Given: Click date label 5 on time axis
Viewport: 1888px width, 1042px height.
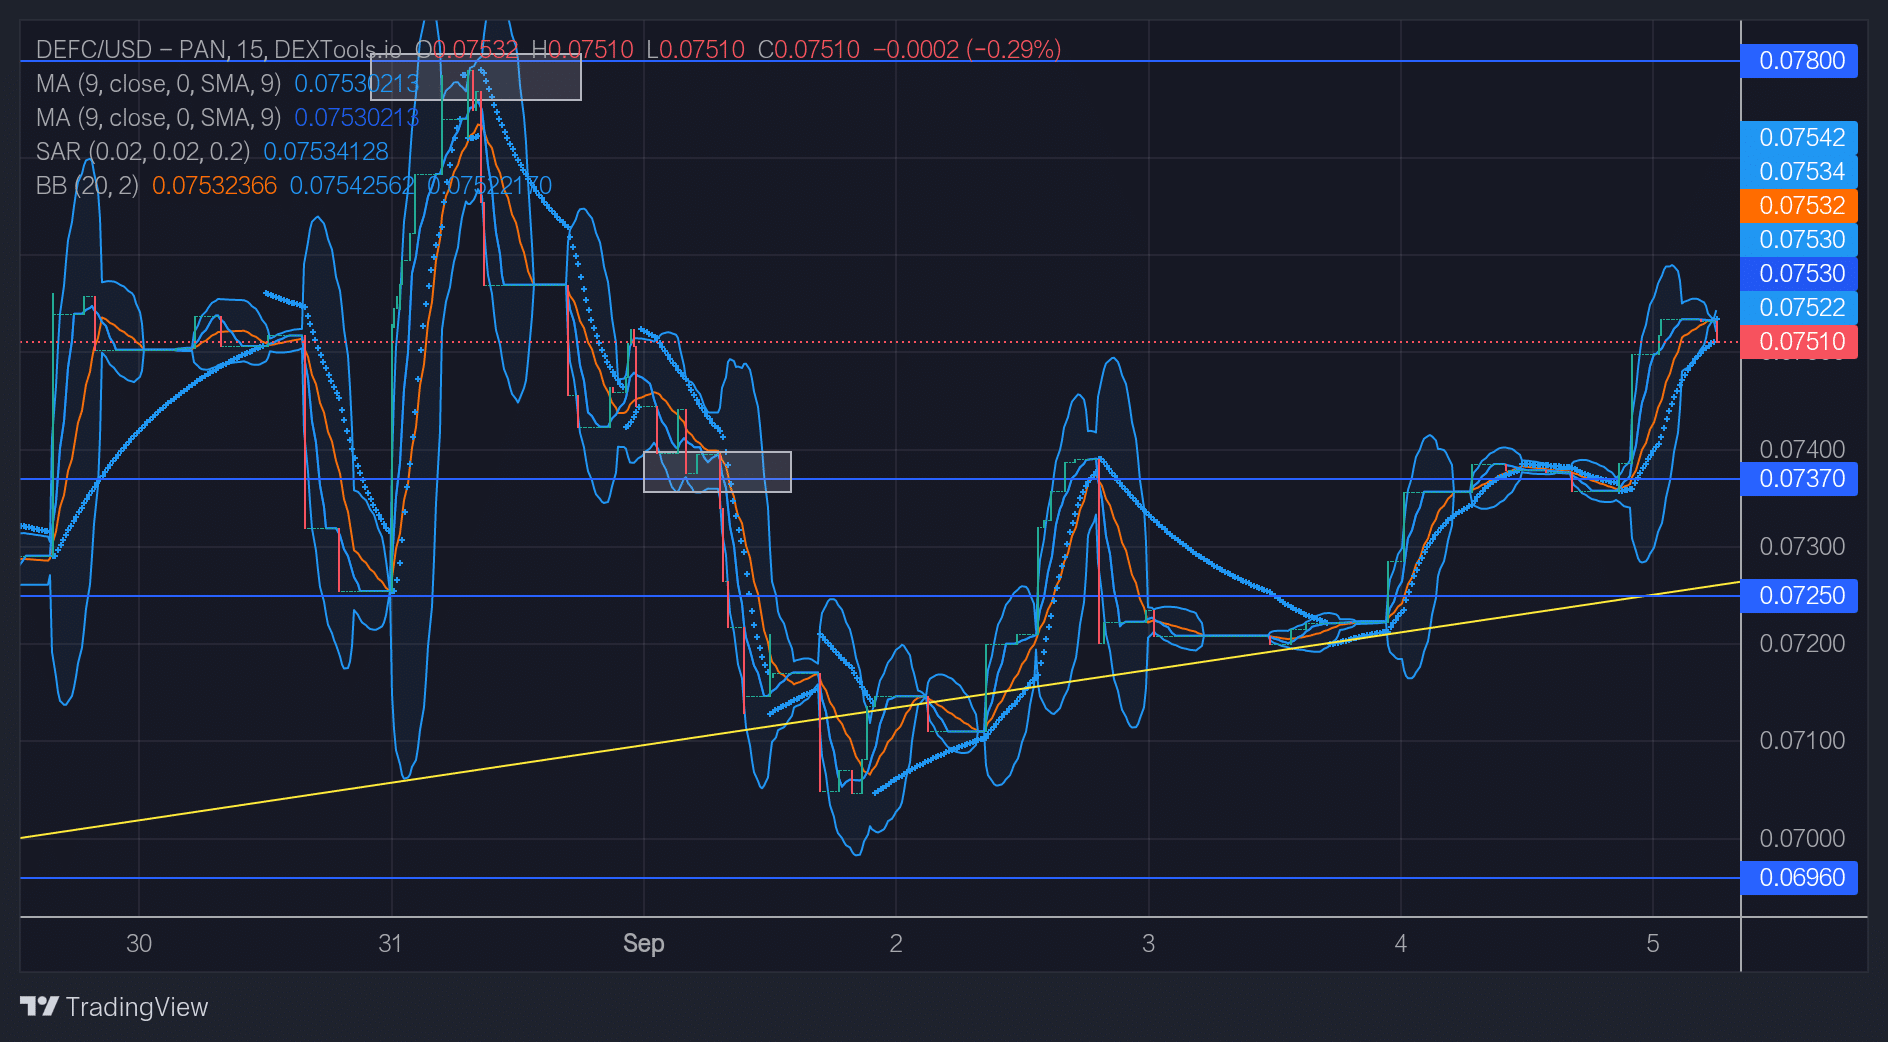Looking at the screenshot, I should (x=1653, y=943).
